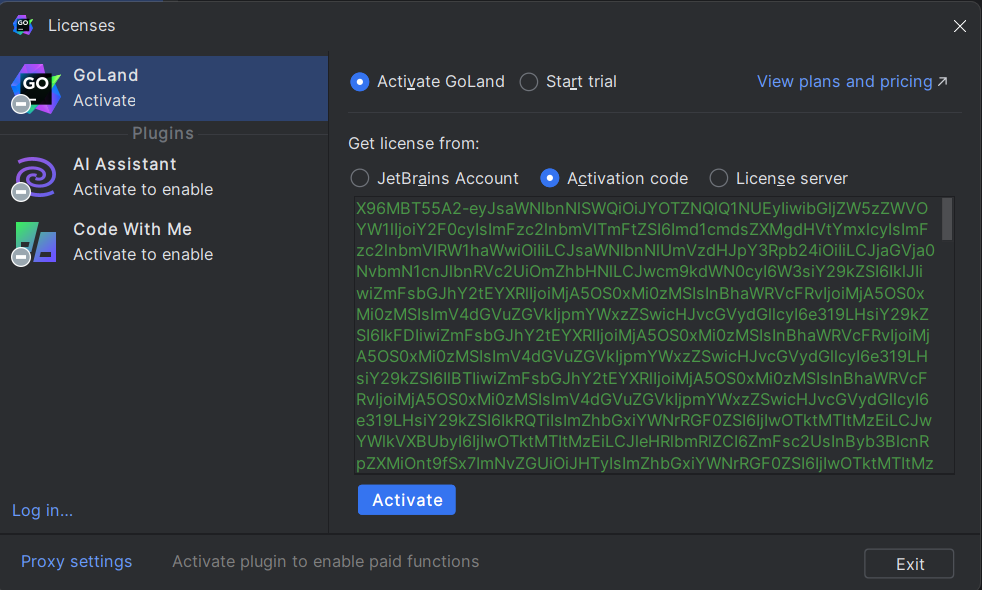Open the Log in... link
982x590 pixels.
(x=43, y=510)
